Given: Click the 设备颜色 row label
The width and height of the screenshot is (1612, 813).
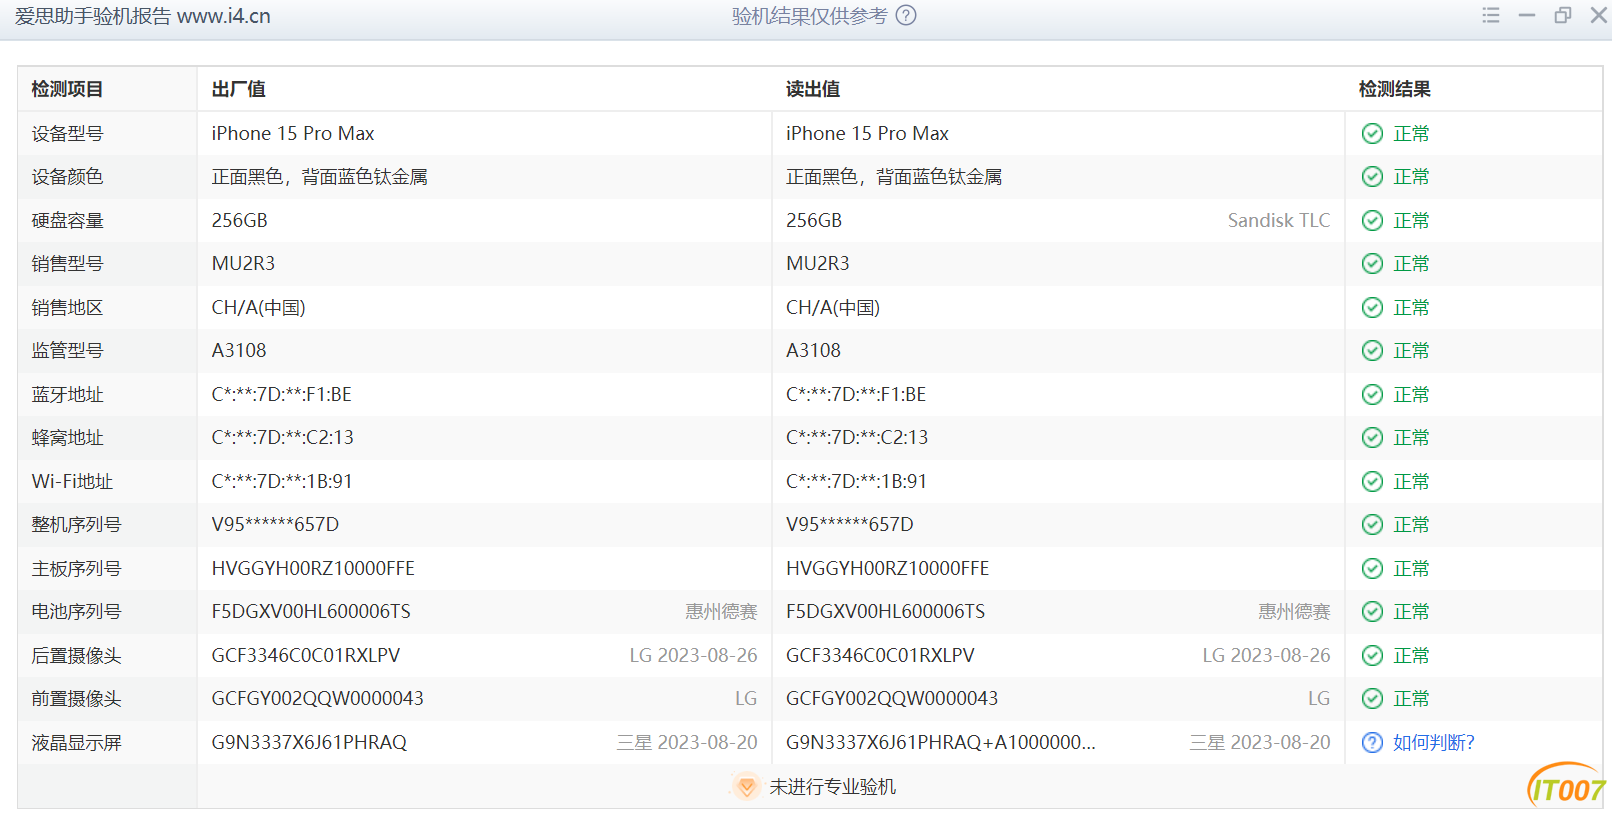Looking at the screenshot, I should click(x=67, y=177).
